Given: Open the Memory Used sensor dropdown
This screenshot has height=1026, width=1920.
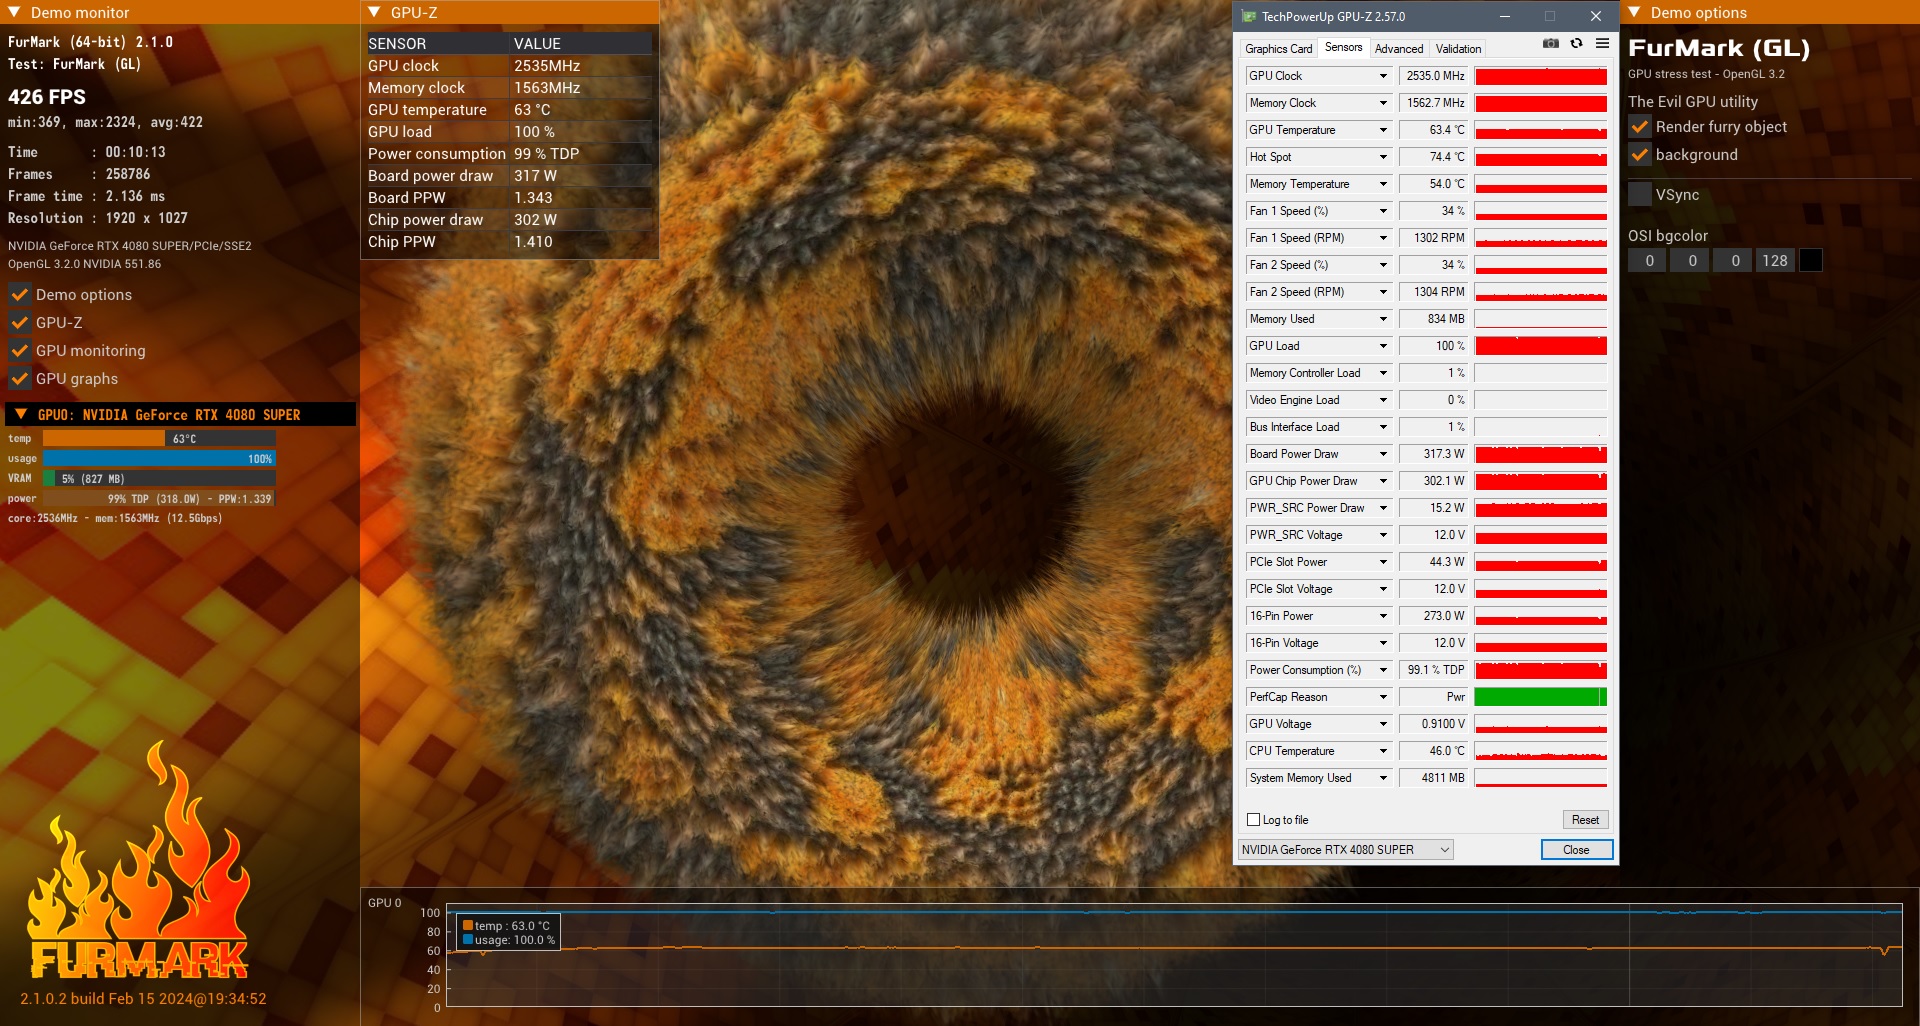Looking at the screenshot, I should 1383,319.
